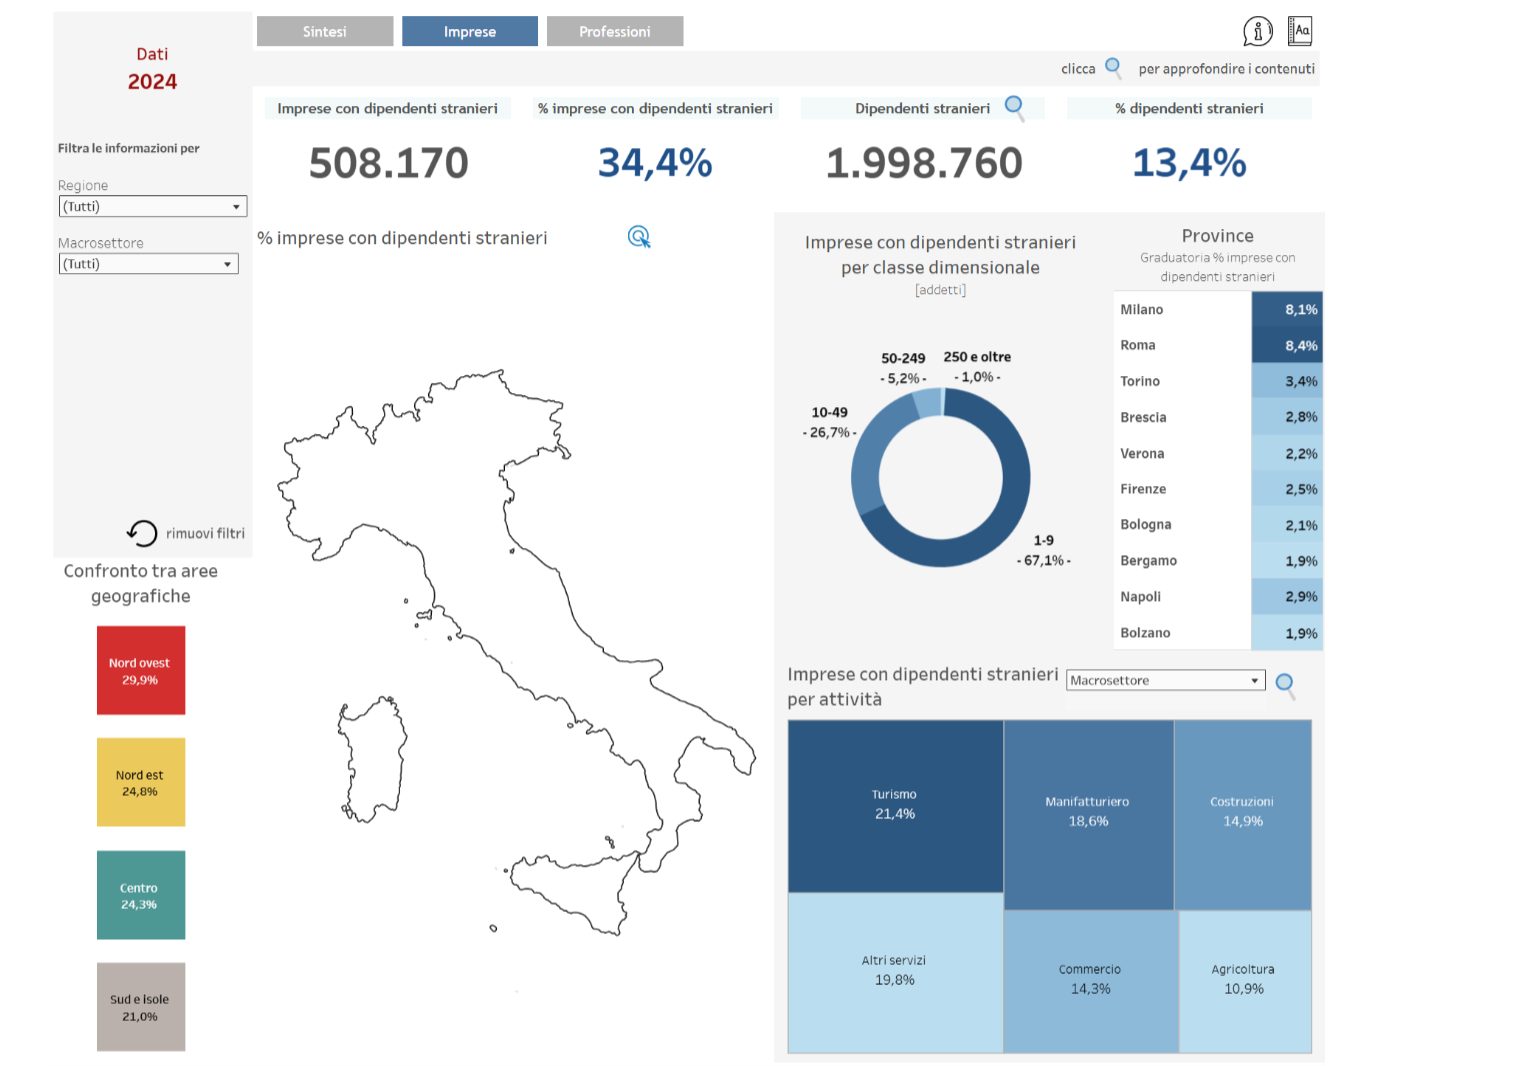The height and width of the screenshot is (1066, 1534).
Task: Click the Agricoltura treemap block
Action: click(x=1244, y=980)
